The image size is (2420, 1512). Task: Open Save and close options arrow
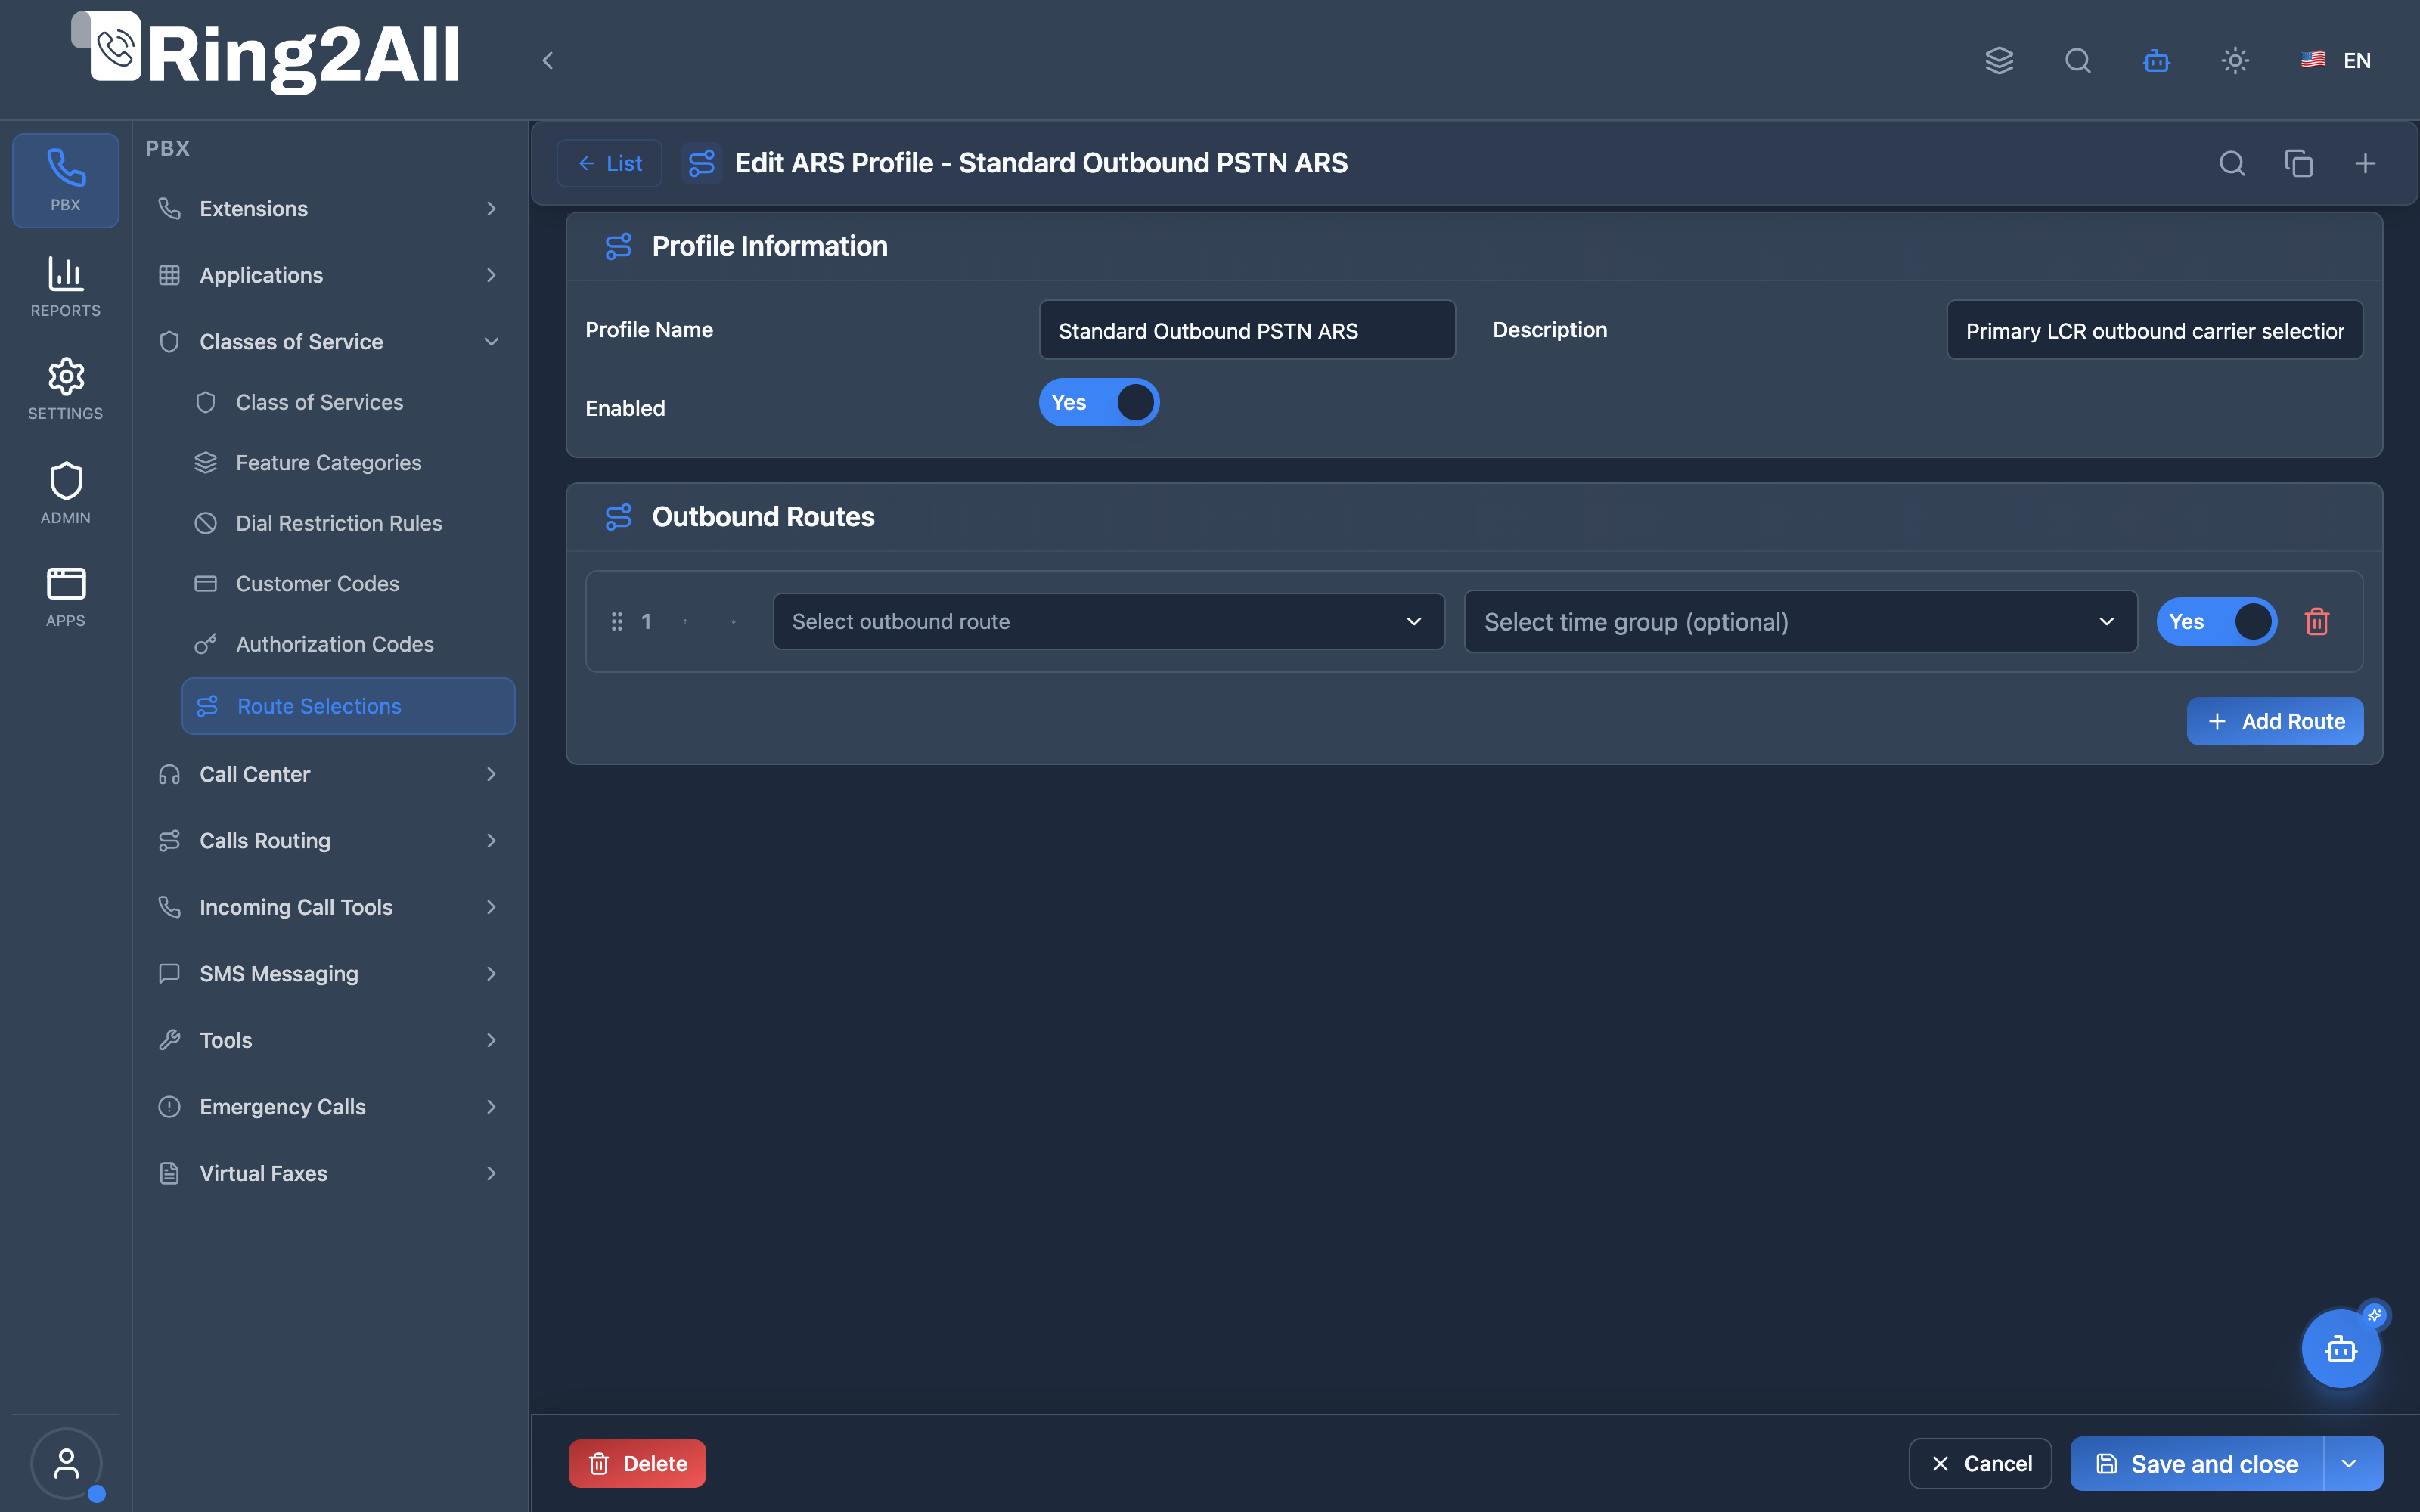[x=2351, y=1463]
